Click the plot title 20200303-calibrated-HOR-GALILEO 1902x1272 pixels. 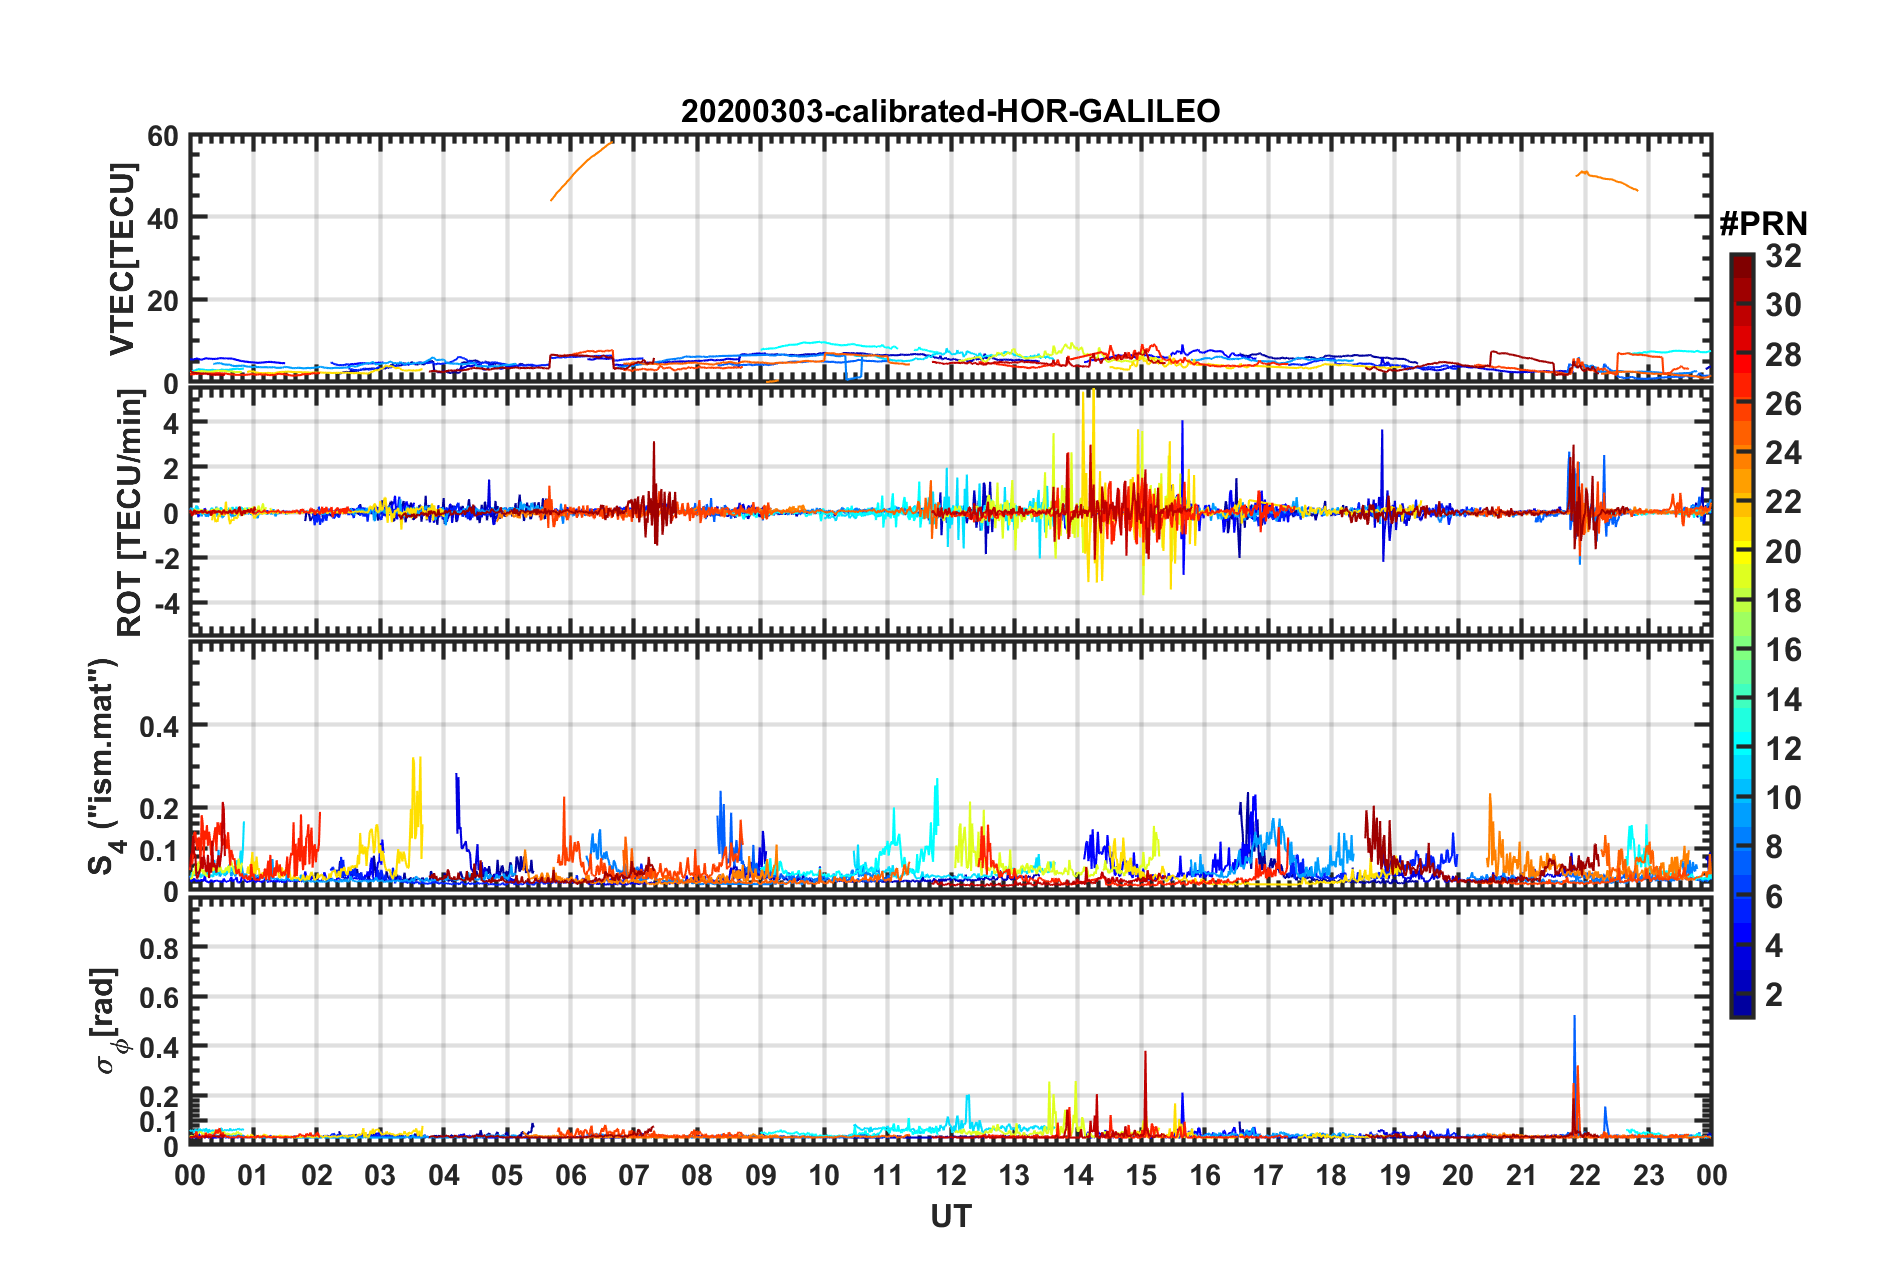(950, 111)
